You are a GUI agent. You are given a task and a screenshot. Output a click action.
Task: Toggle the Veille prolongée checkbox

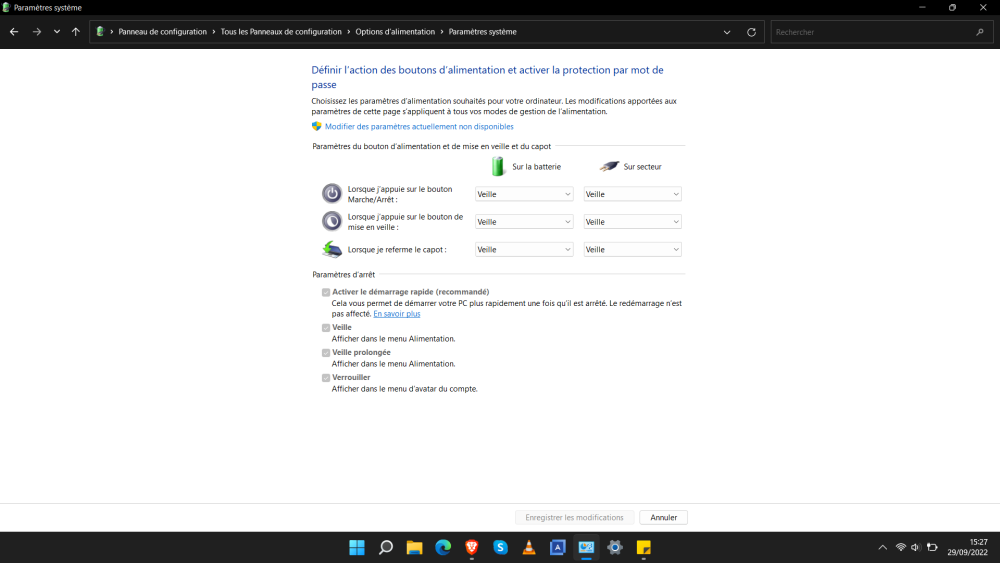326,353
